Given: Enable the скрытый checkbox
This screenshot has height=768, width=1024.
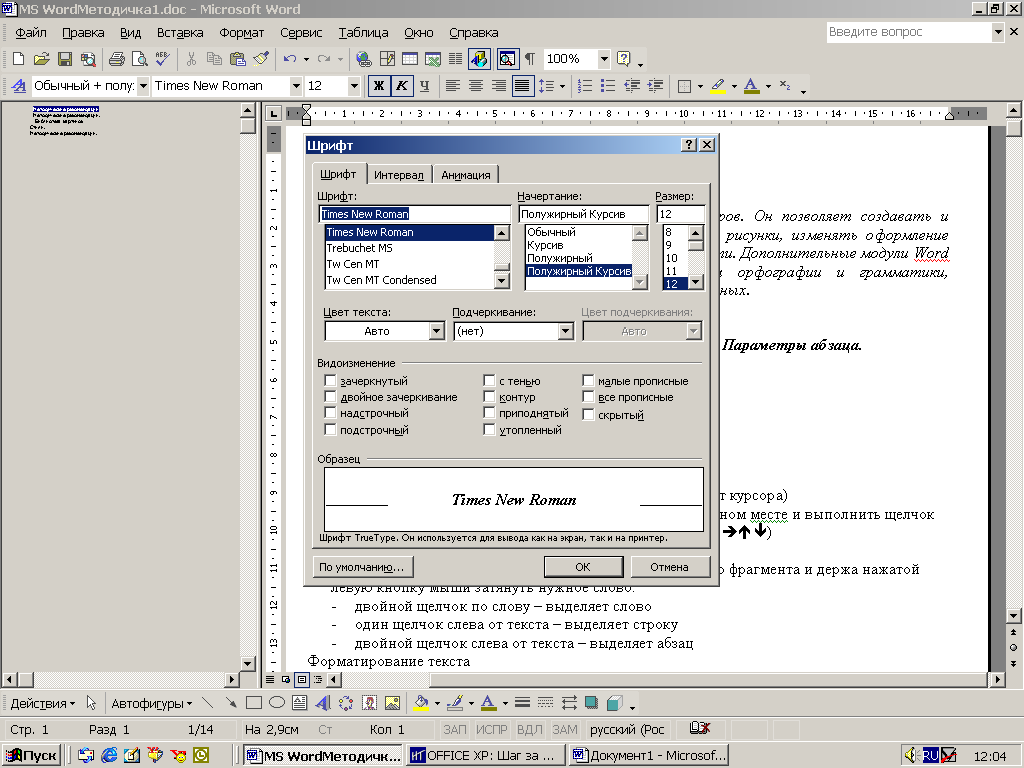Looking at the screenshot, I should coord(588,415).
